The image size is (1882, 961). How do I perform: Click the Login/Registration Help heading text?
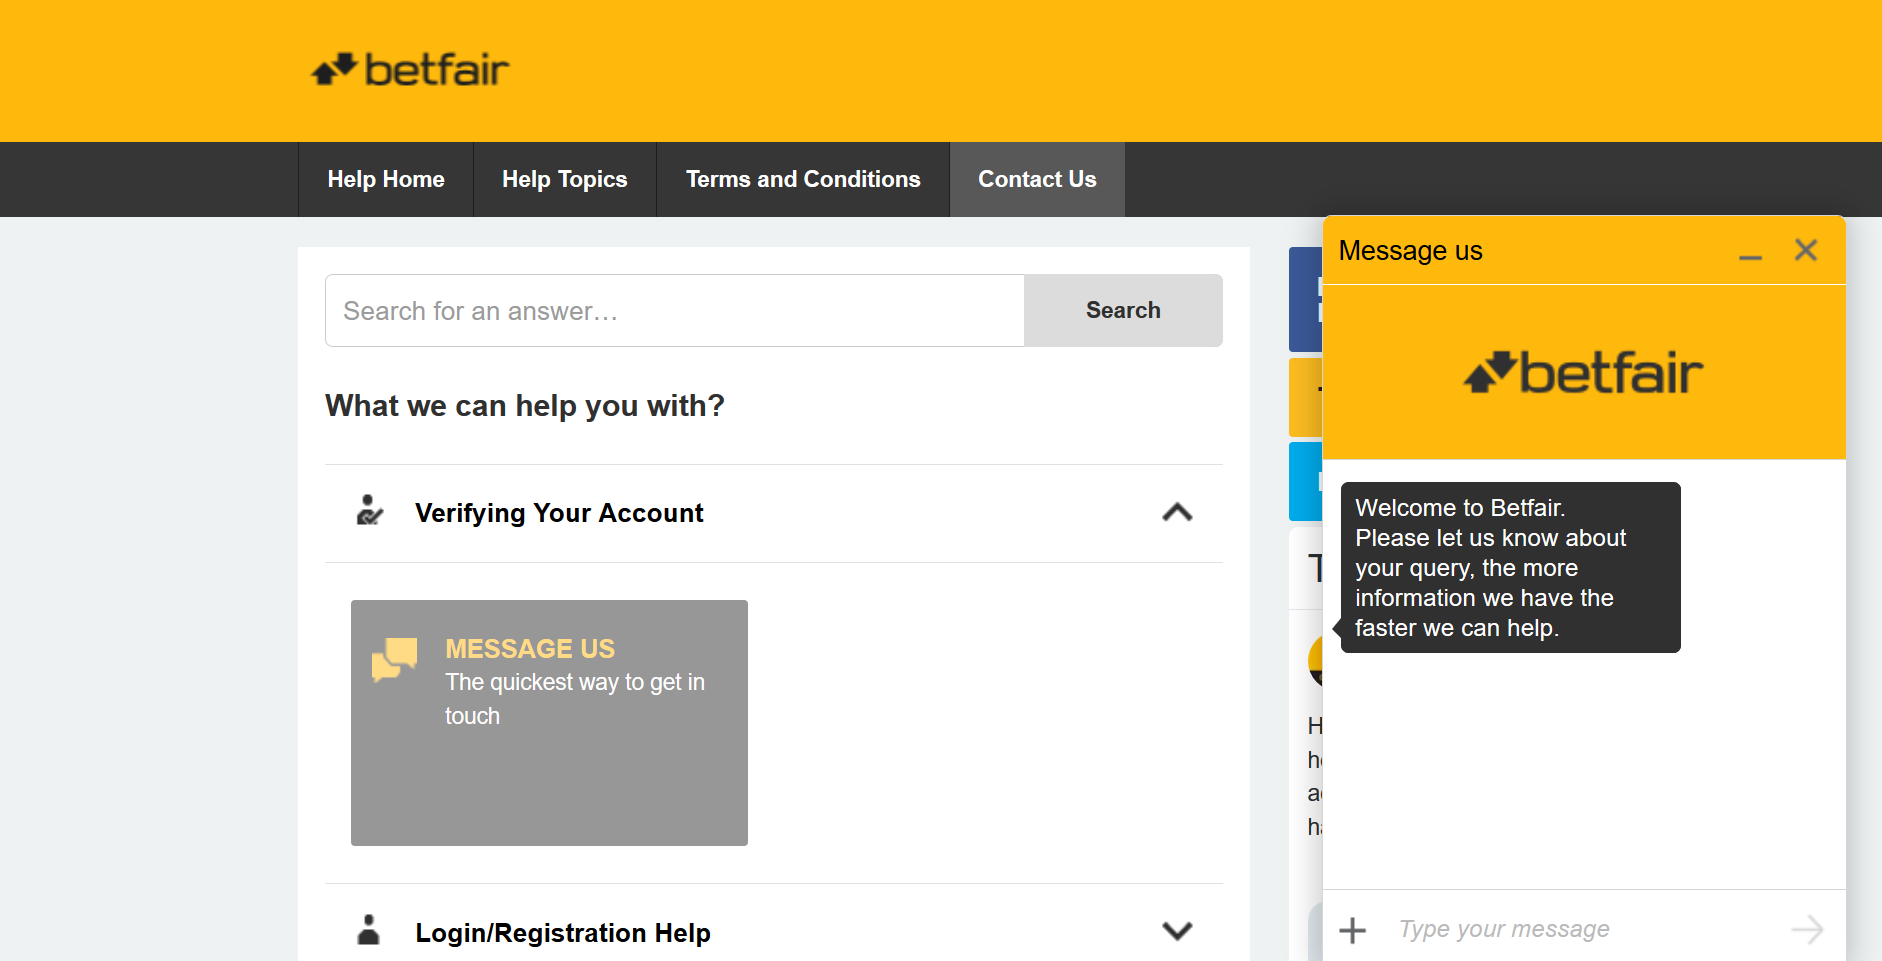[x=563, y=933]
